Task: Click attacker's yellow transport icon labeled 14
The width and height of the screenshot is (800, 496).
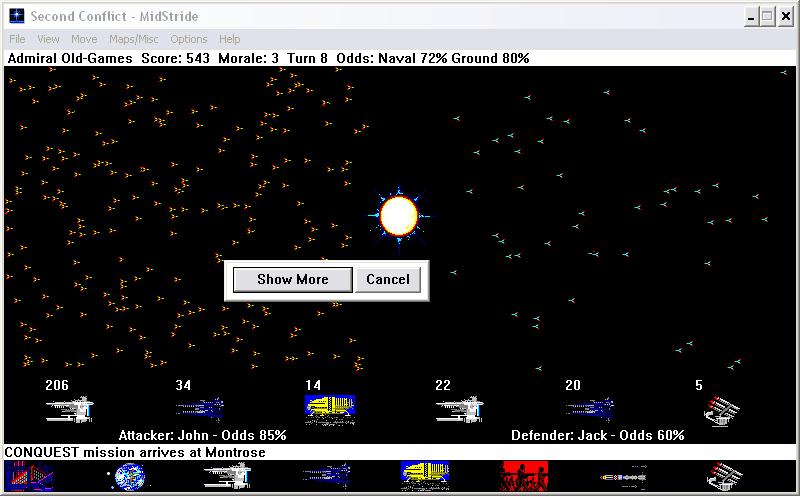Action: click(x=330, y=410)
